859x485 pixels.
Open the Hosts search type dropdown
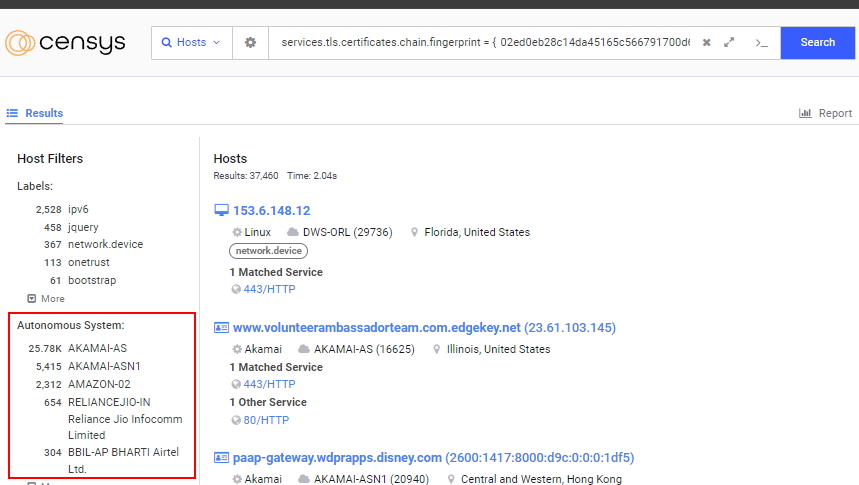click(x=192, y=43)
